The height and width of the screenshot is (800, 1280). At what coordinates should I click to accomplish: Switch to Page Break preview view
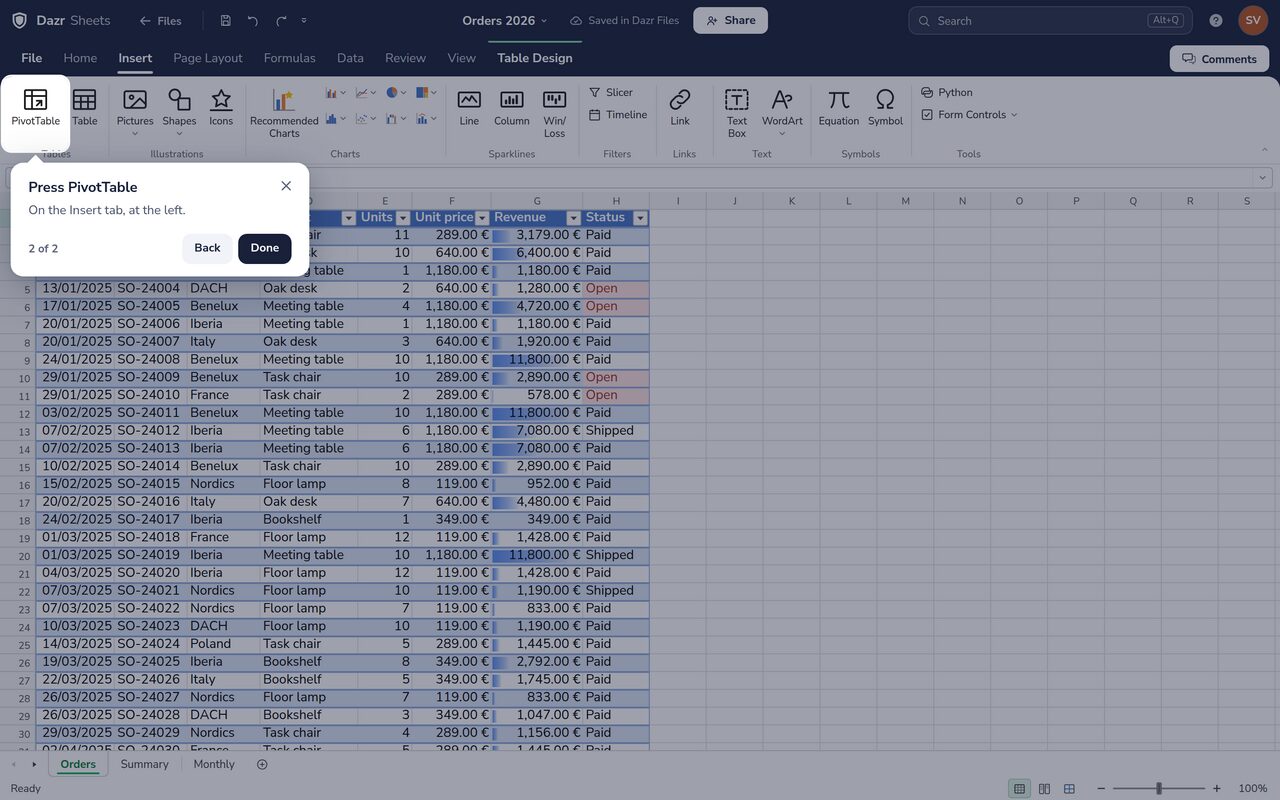1069,789
